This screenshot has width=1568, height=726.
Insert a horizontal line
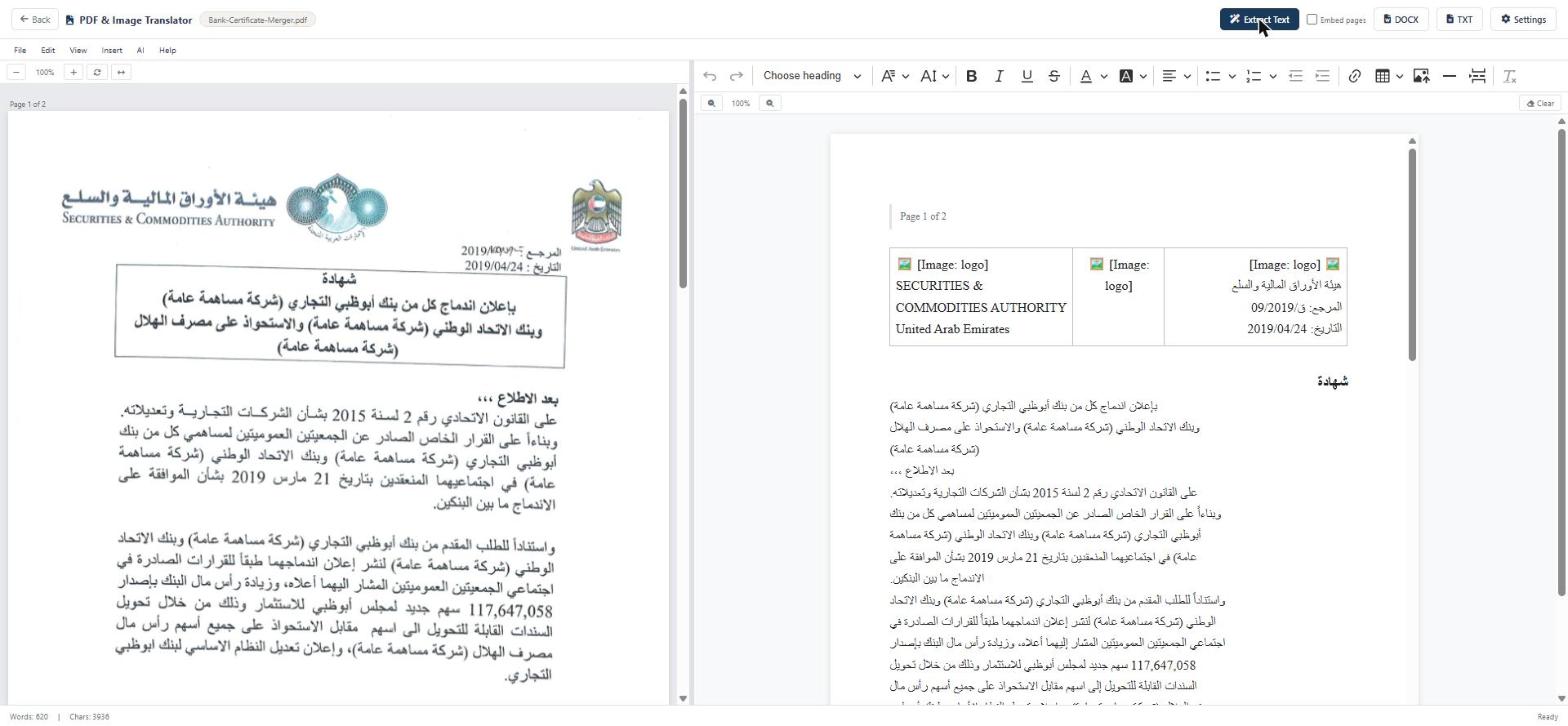[1449, 76]
